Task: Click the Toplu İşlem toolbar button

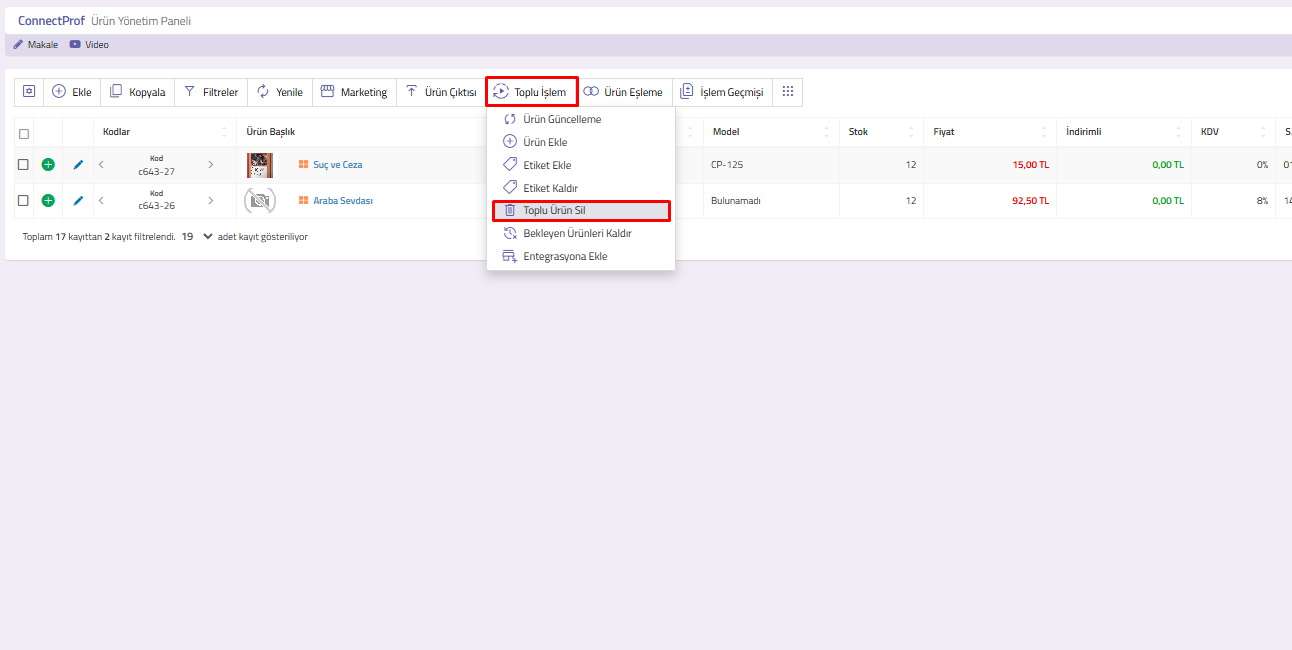Action: click(x=531, y=92)
